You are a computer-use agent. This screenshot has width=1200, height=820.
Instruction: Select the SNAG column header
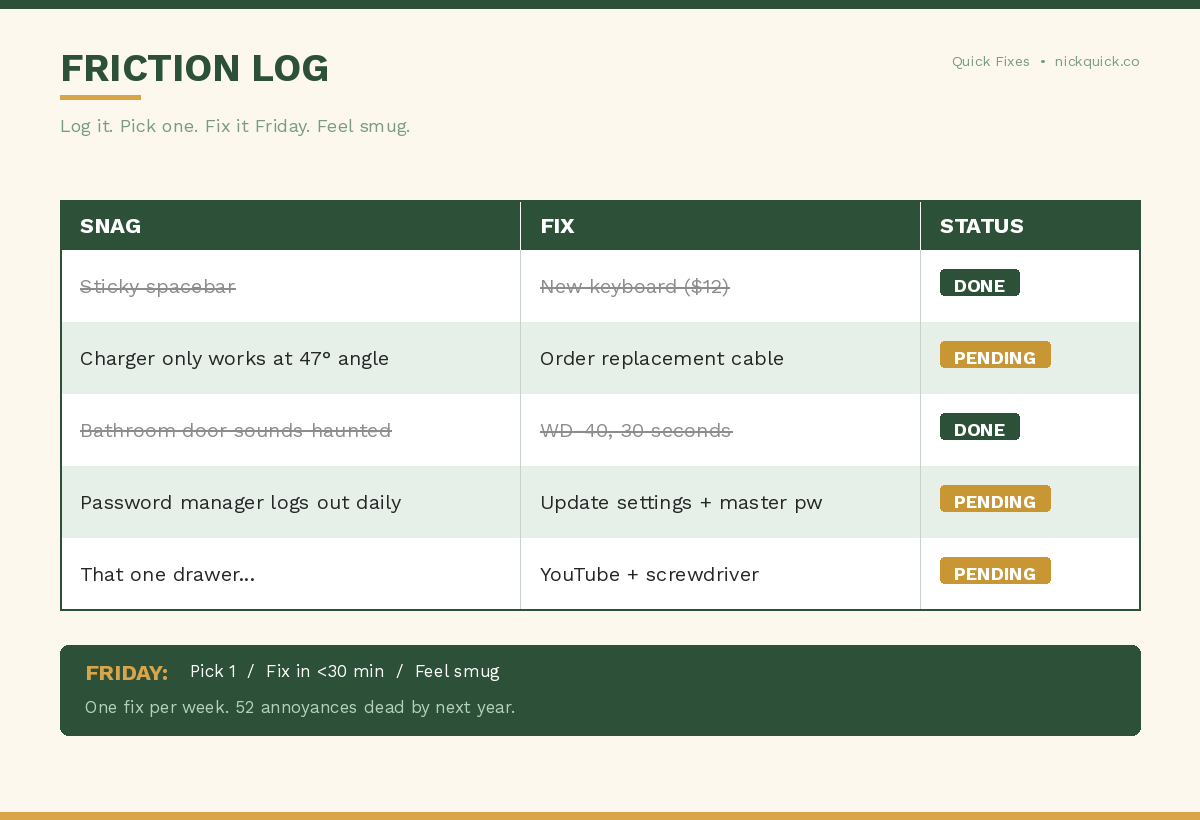click(x=110, y=226)
